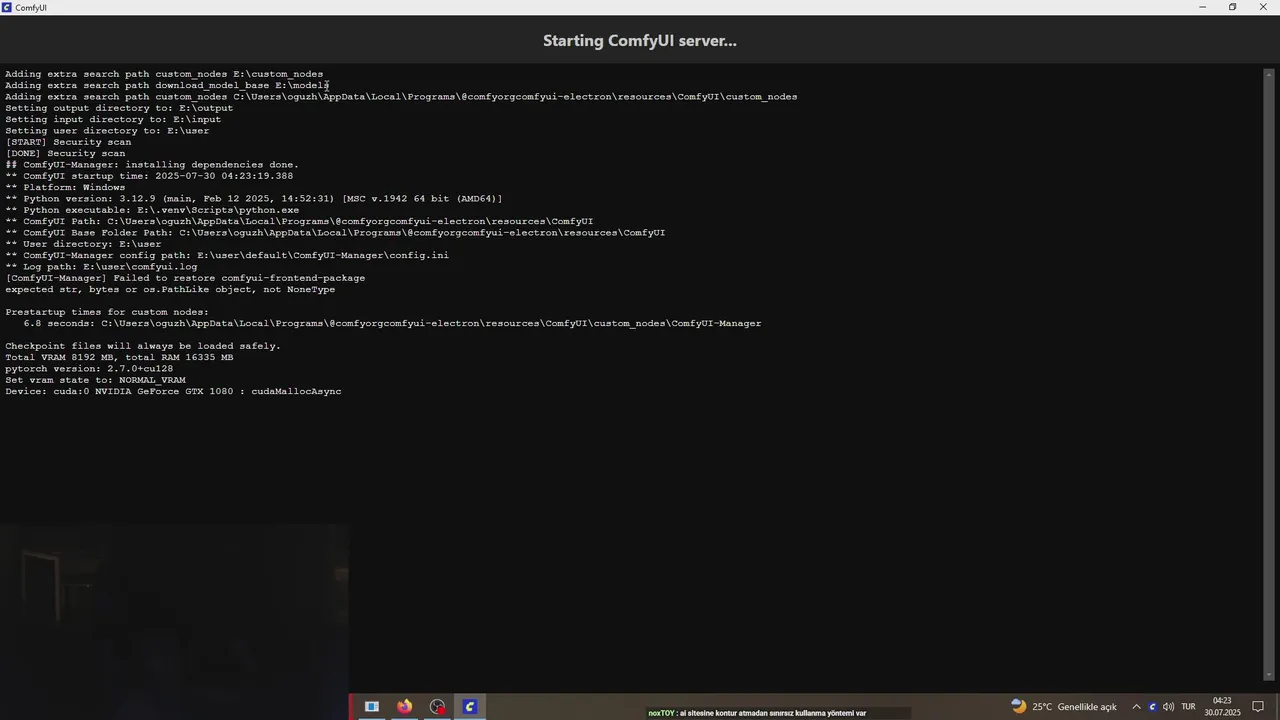Click the vertical log scrollbar track
This screenshot has width=1280, height=720.
click(x=1270, y=375)
